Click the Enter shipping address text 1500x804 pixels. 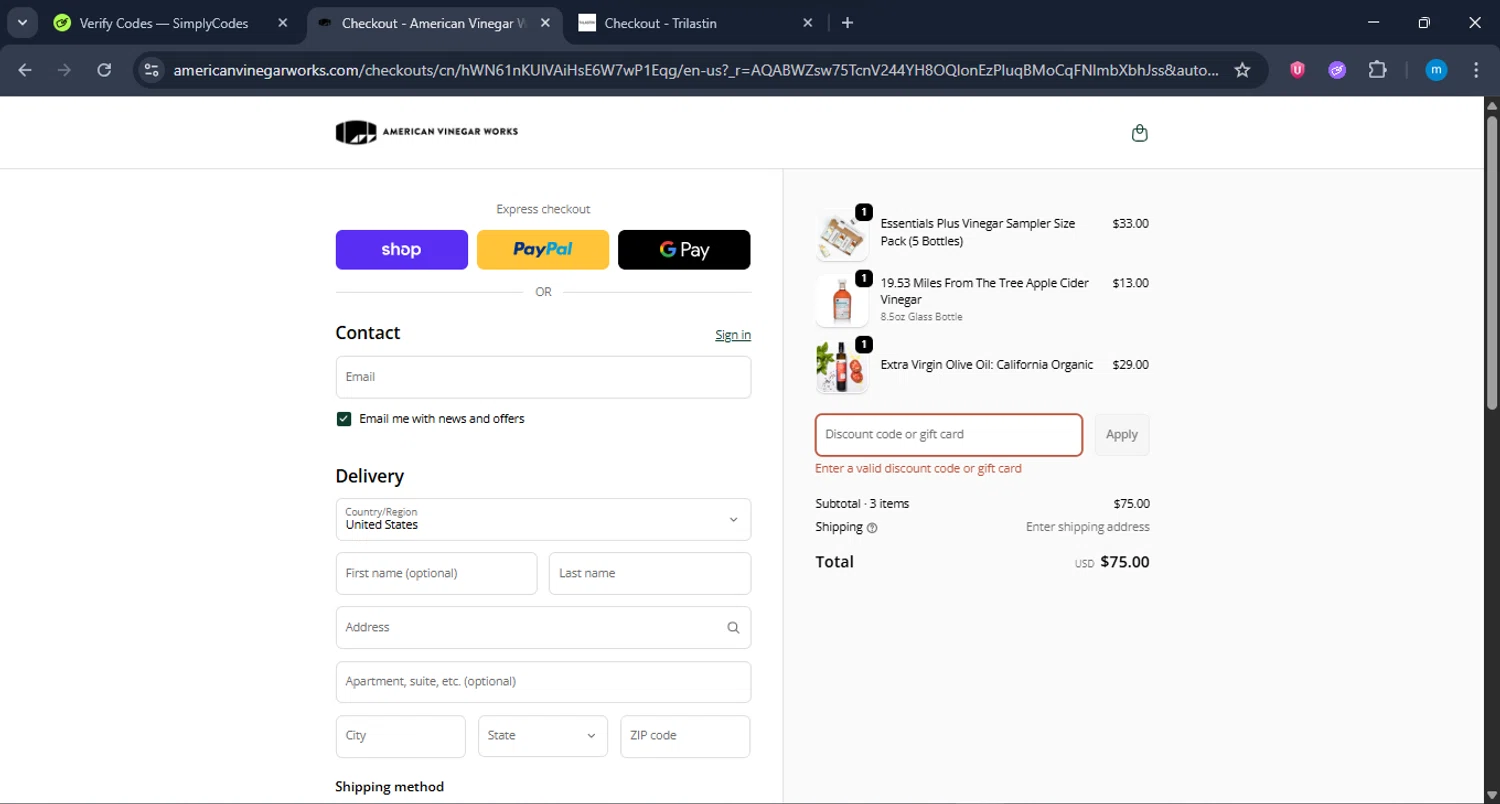click(x=1087, y=527)
